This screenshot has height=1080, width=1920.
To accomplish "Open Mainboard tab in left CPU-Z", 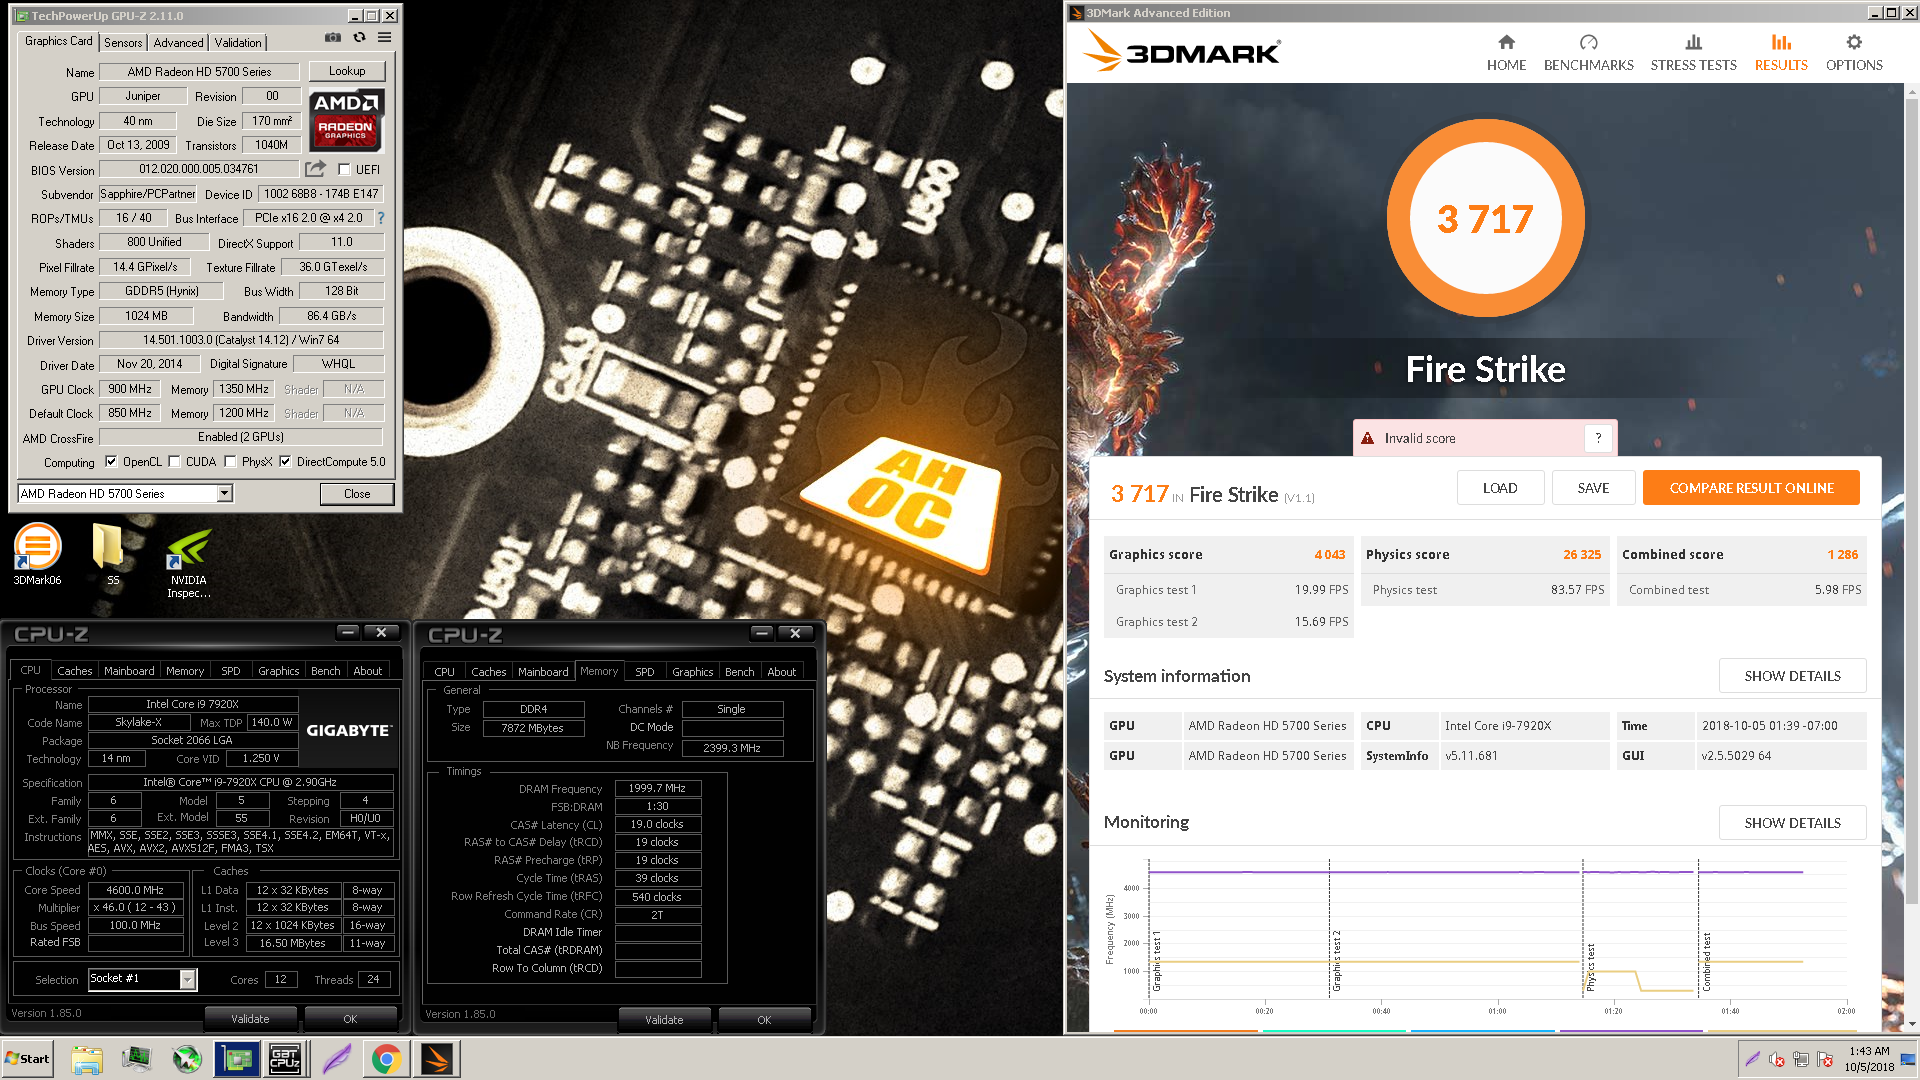I will (129, 671).
